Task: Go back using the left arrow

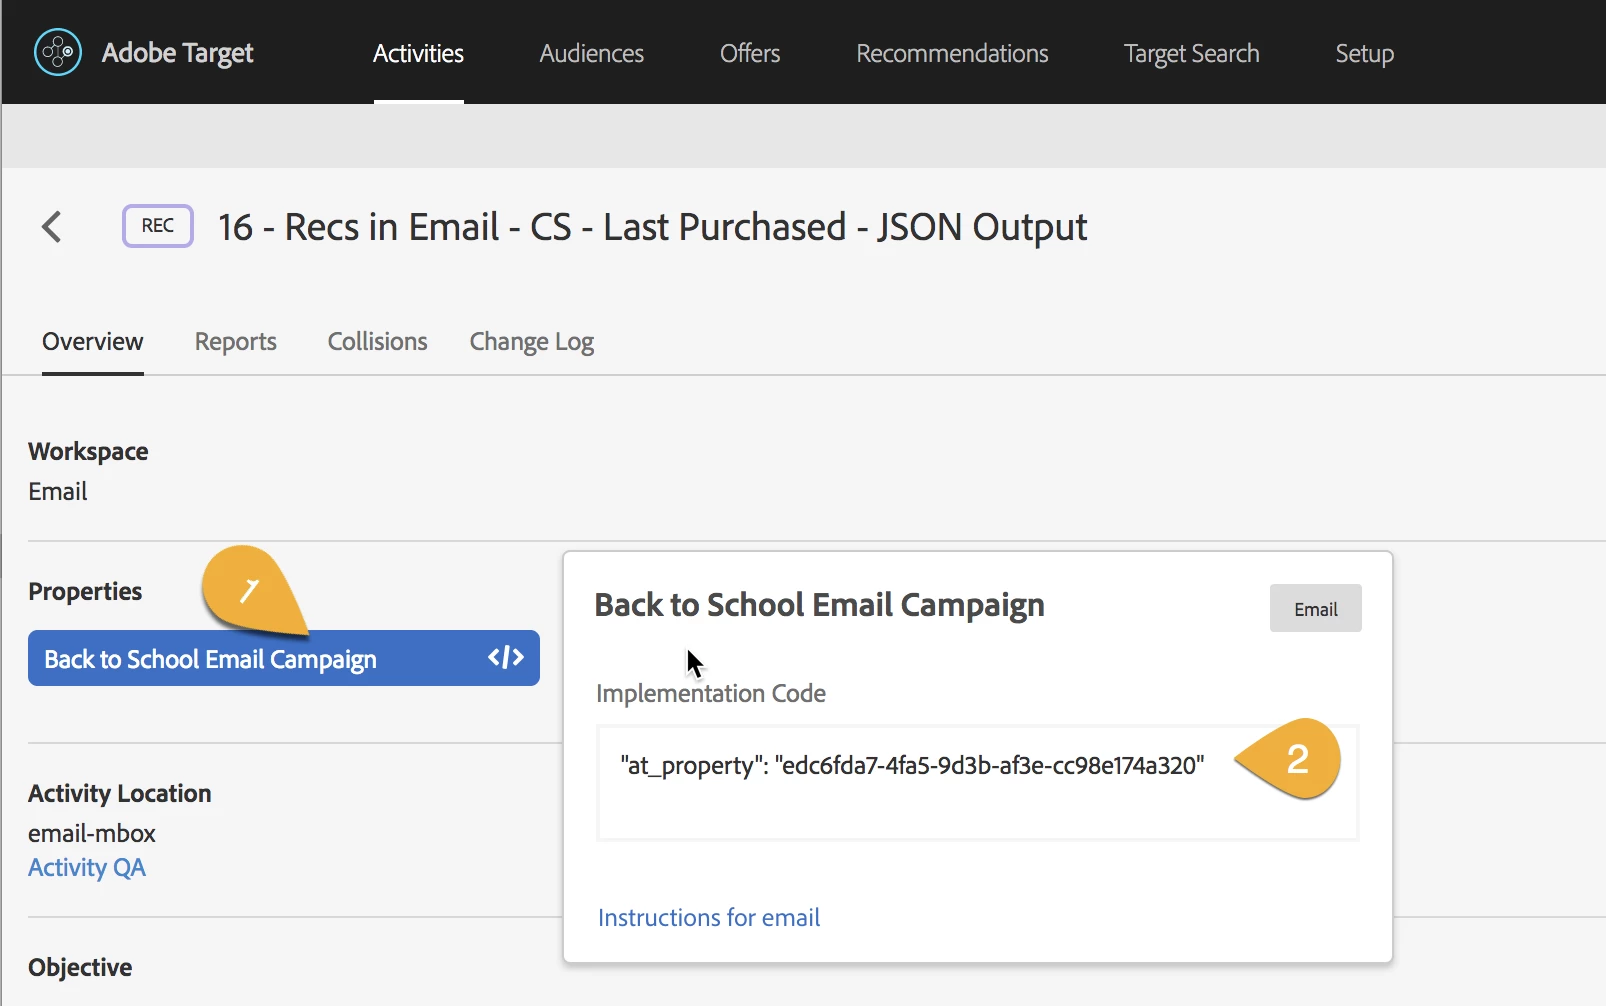Action: click(52, 227)
